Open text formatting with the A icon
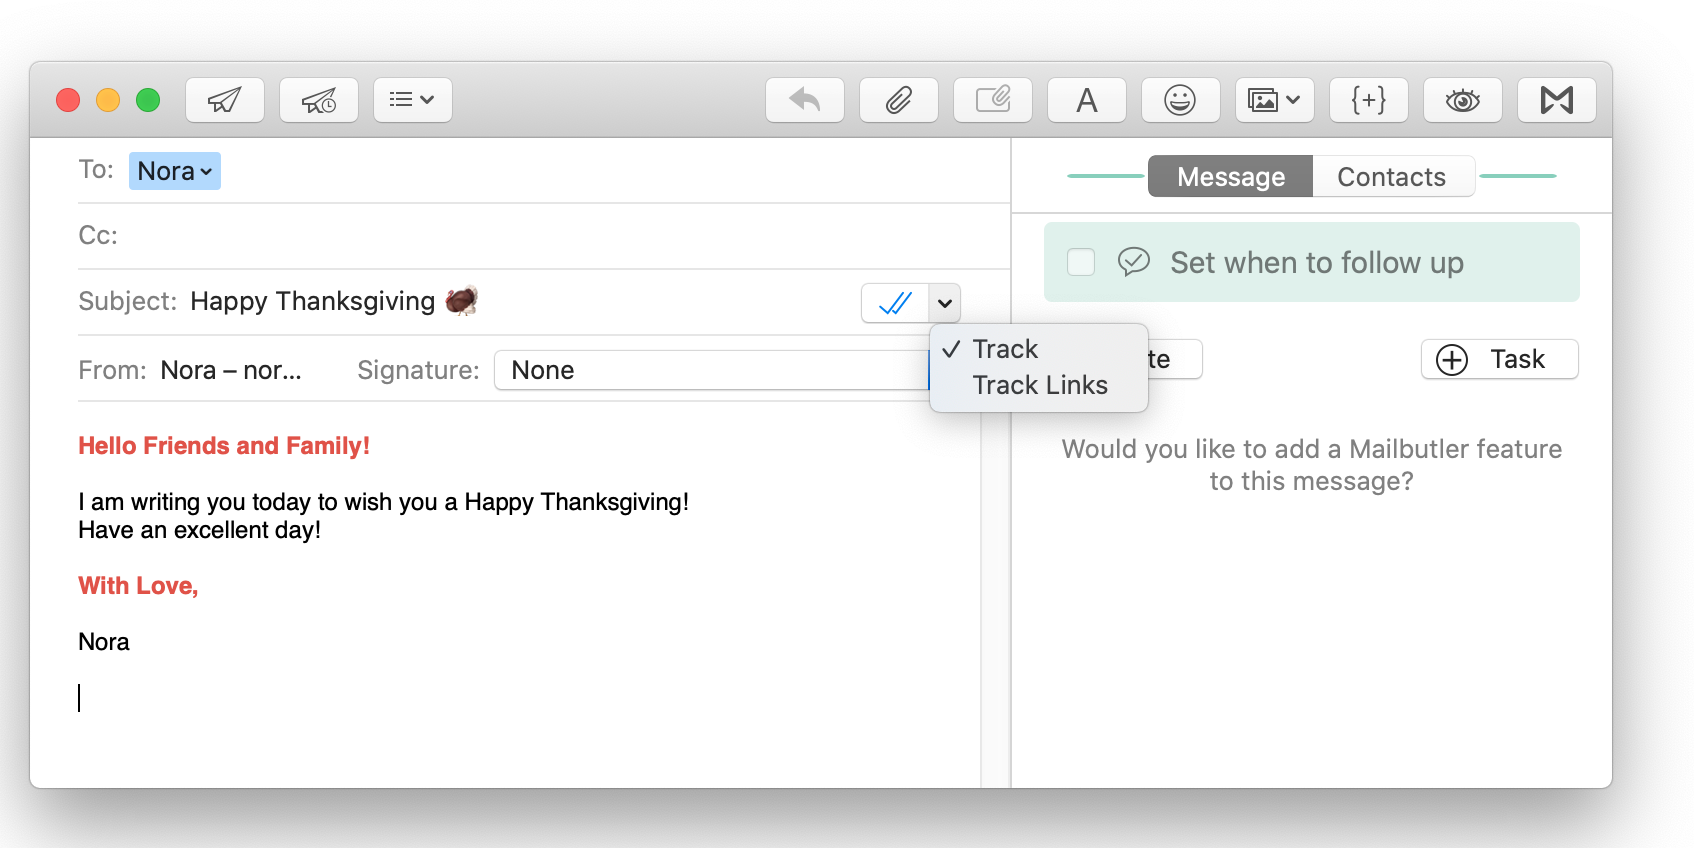 point(1087,100)
